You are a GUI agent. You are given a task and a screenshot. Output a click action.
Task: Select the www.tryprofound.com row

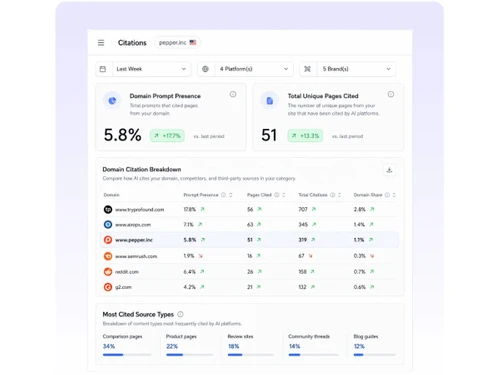(250, 209)
